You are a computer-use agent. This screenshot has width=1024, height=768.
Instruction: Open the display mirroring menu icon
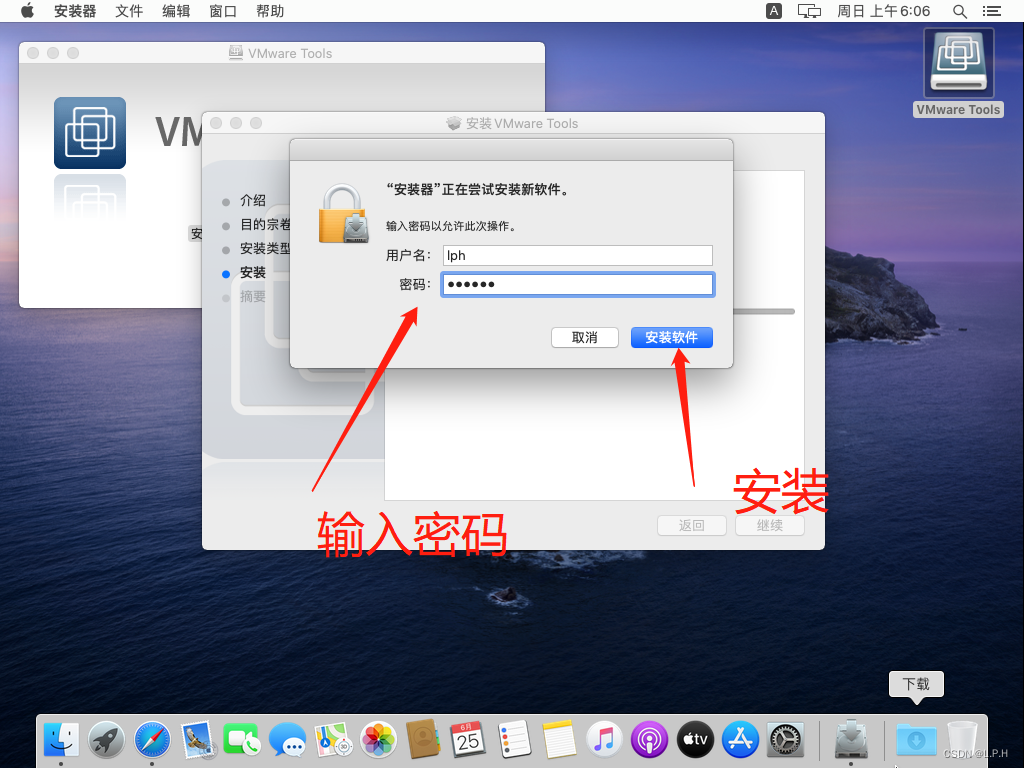[809, 11]
